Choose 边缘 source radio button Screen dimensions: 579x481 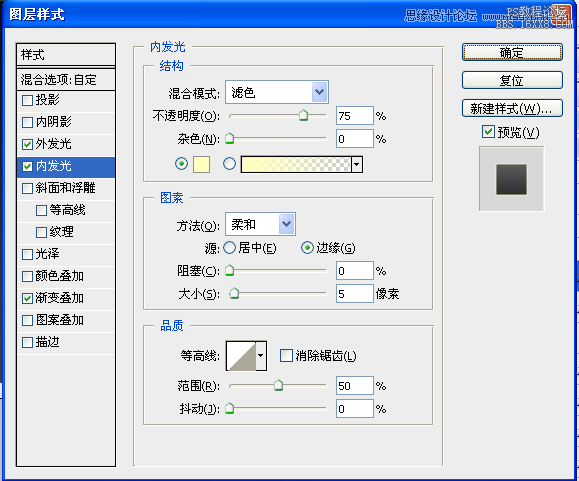307,248
